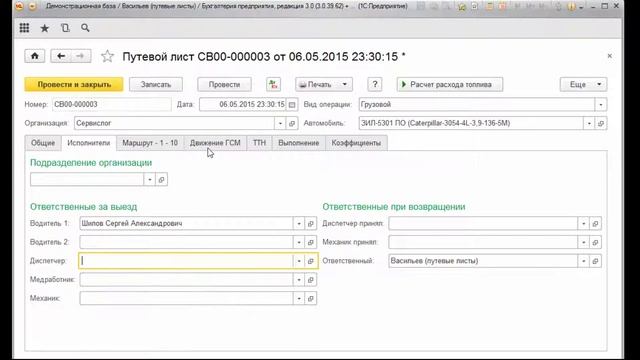Run Расчет расхода топлива

pos(450,84)
